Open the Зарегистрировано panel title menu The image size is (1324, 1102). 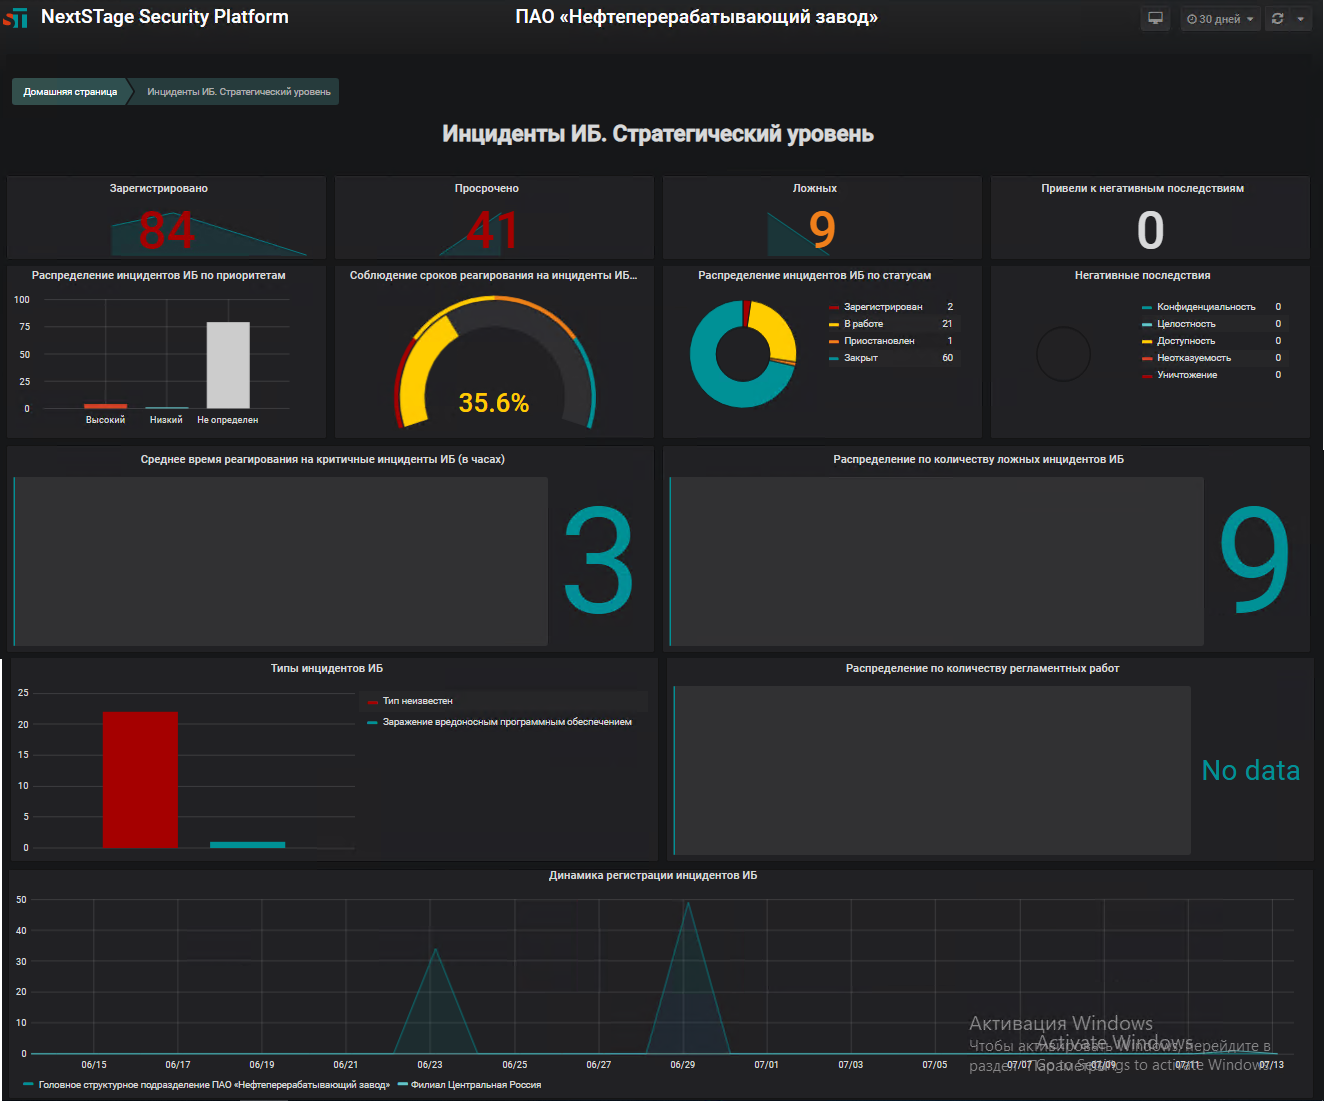[x=159, y=188]
